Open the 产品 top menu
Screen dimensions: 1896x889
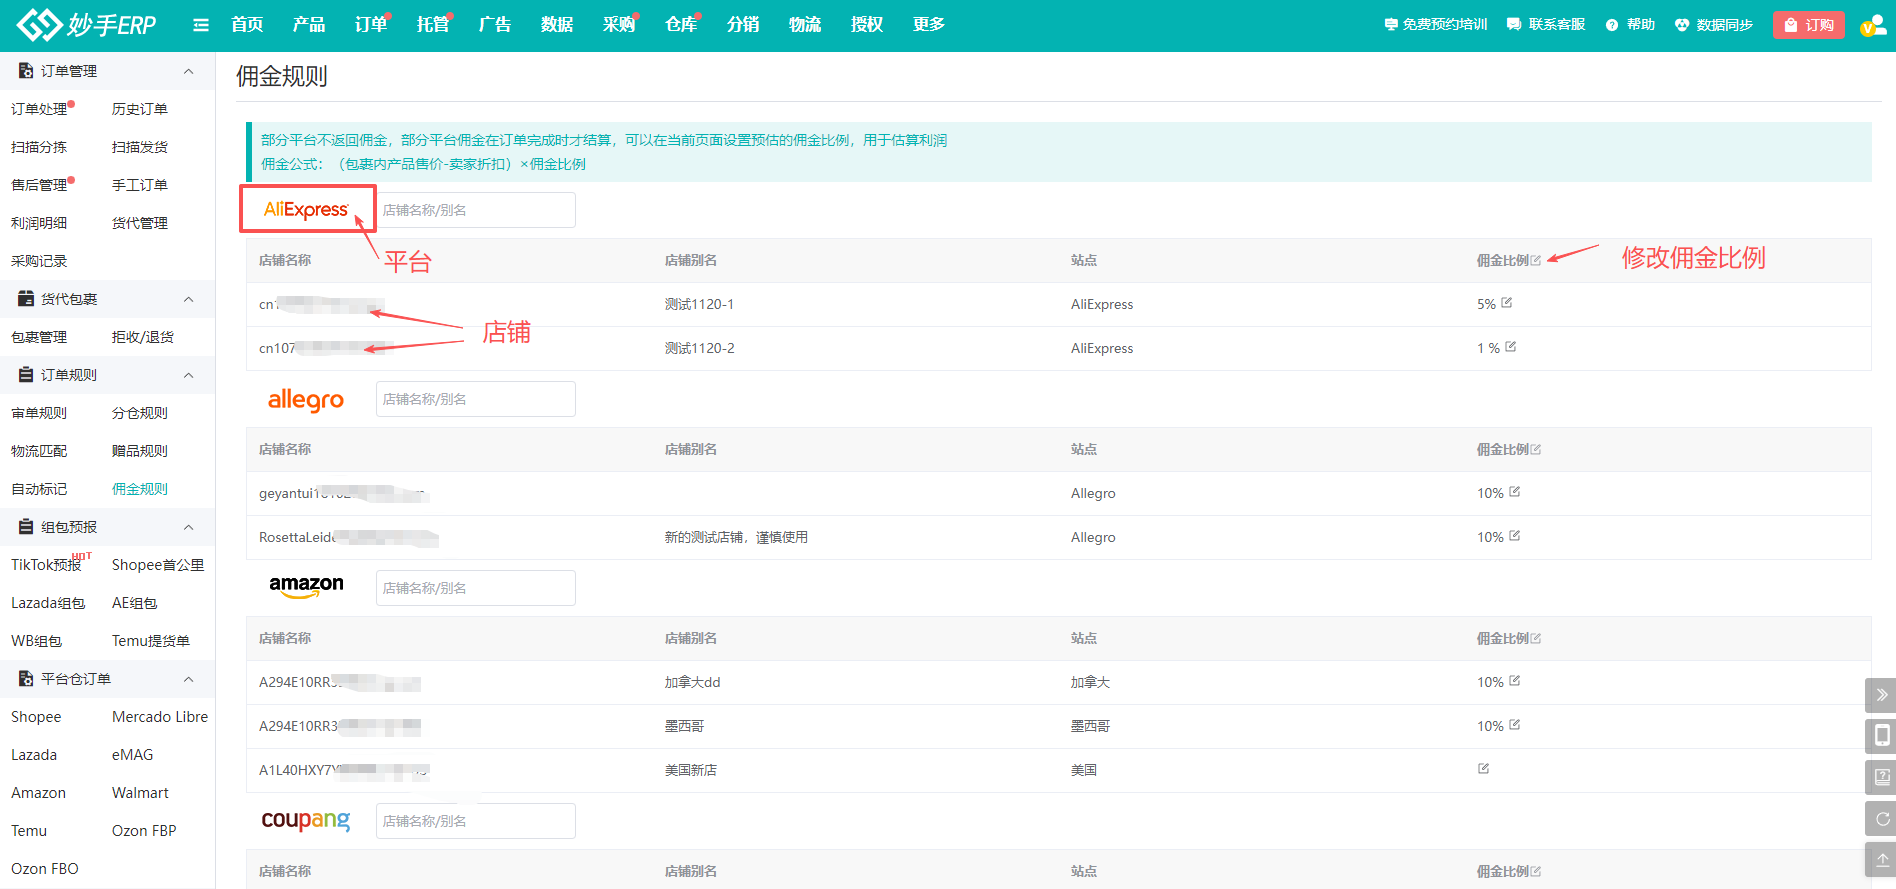pos(309,25)
